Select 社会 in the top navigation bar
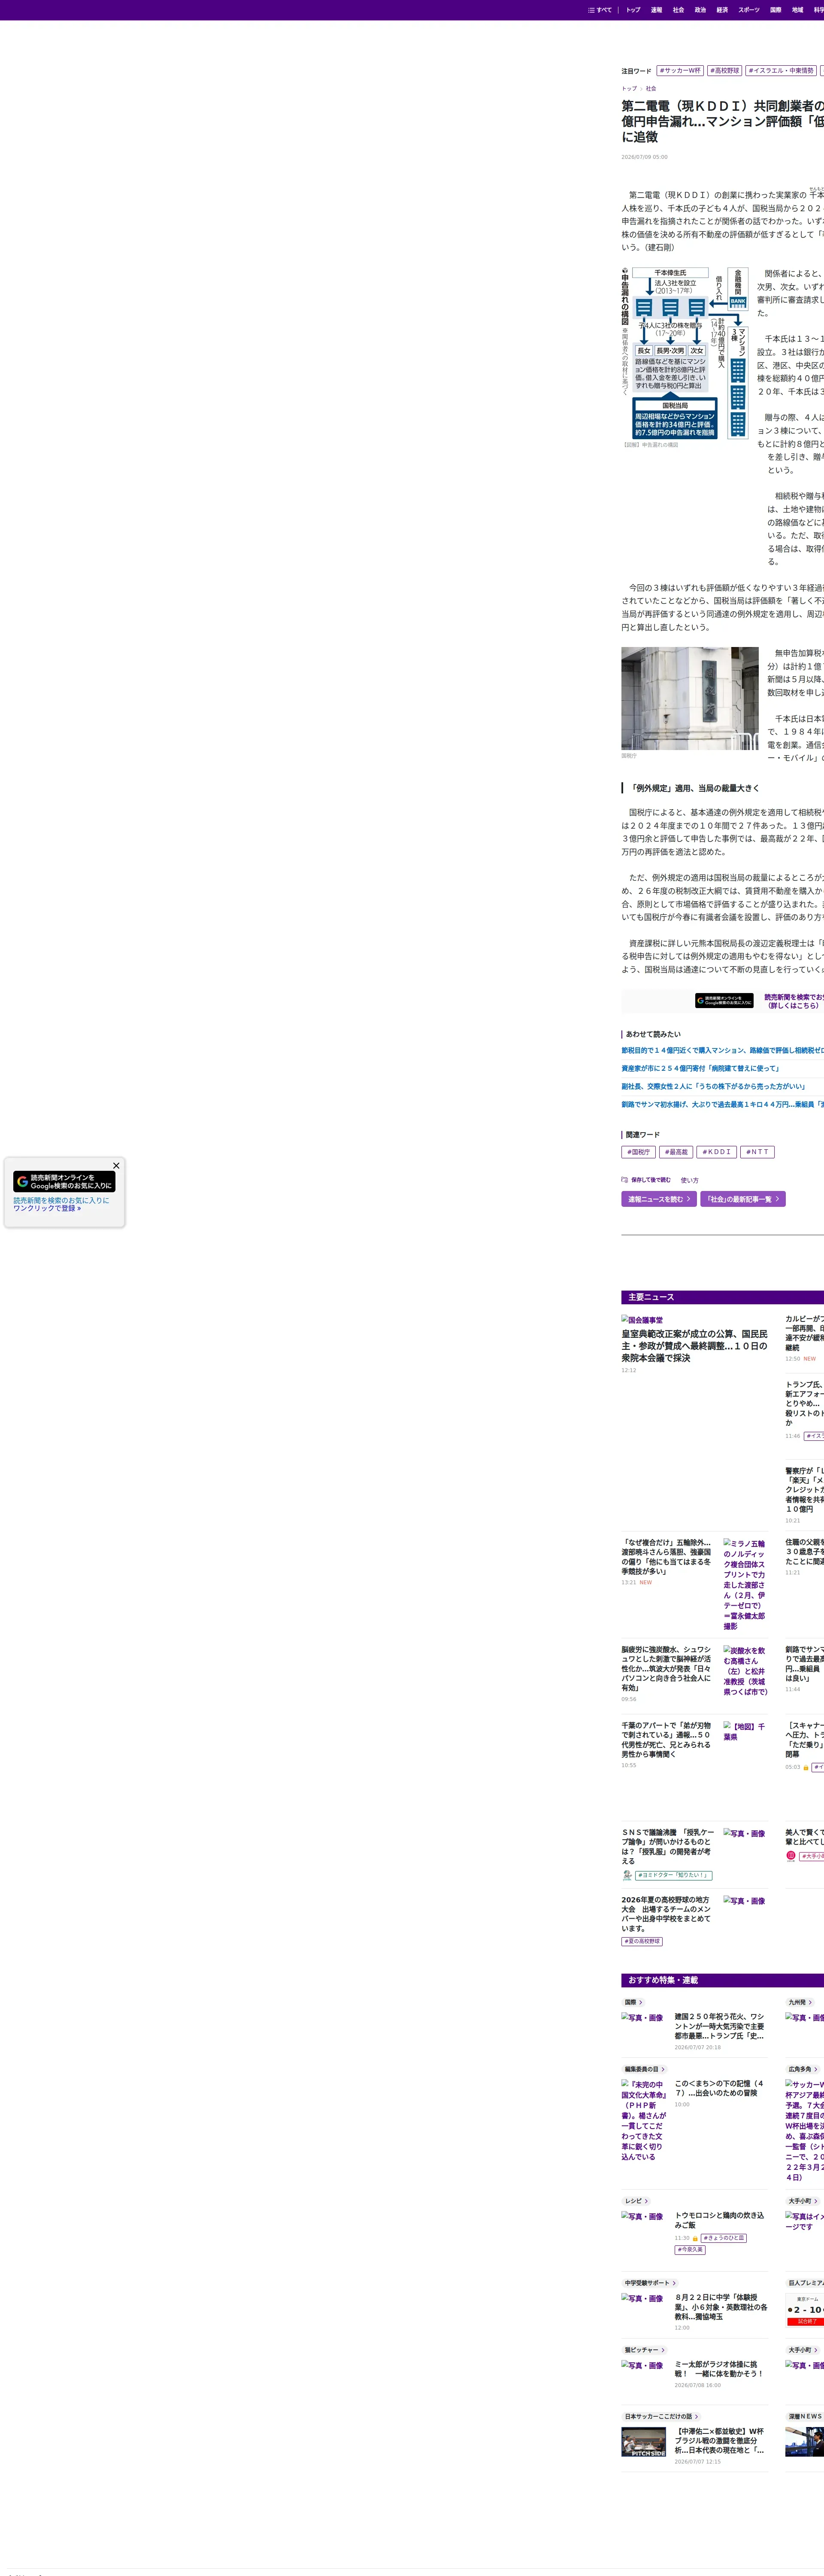824x2576 pixels. click(x=678, y=10)
